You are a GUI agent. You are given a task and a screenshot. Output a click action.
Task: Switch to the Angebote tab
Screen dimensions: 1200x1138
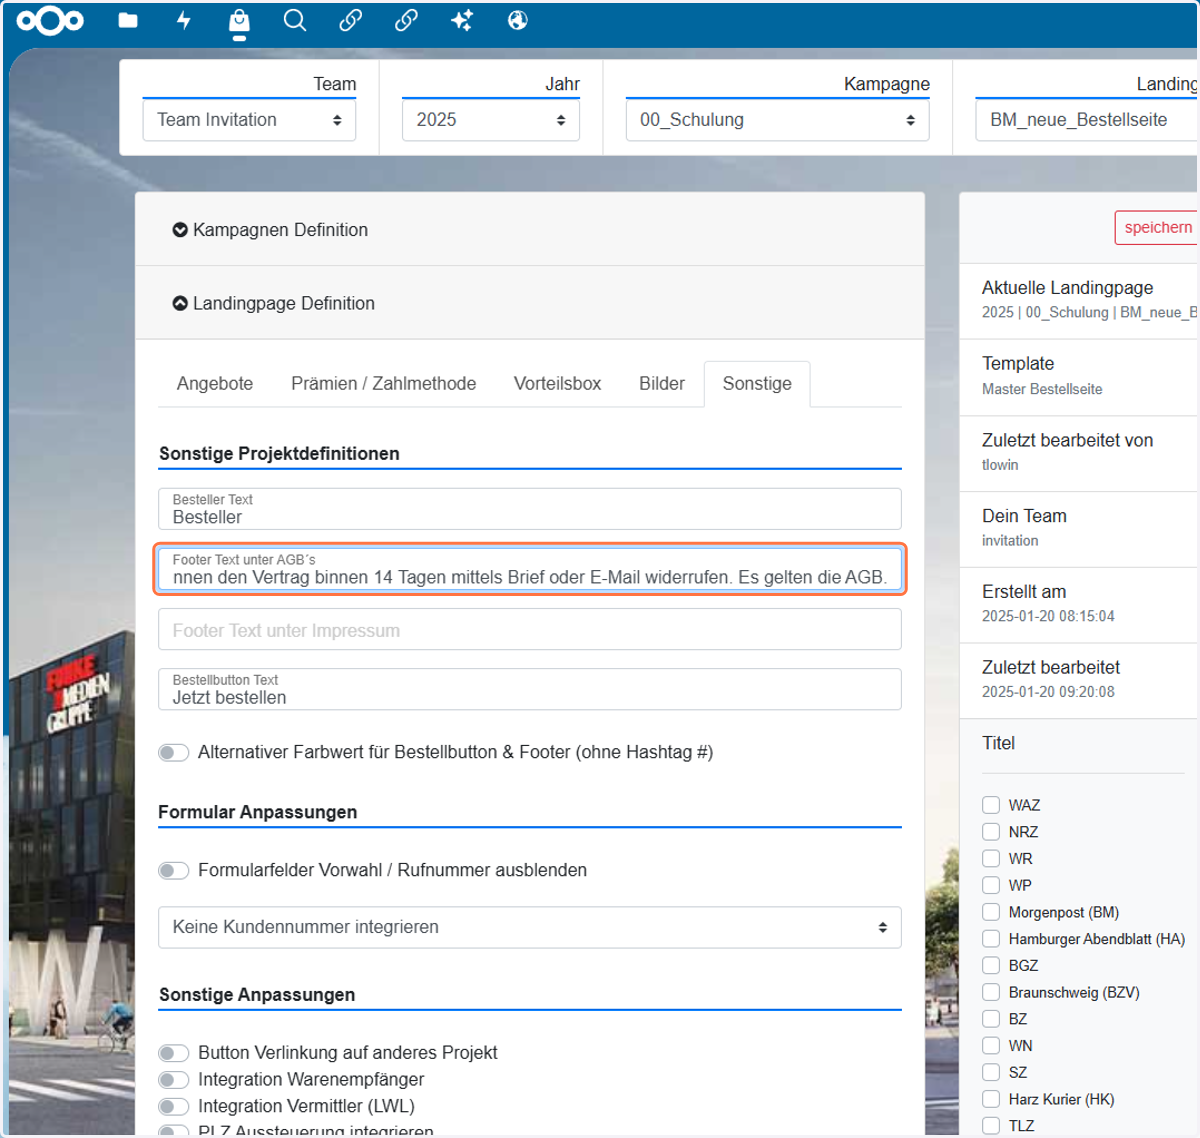tap(215, 384)
